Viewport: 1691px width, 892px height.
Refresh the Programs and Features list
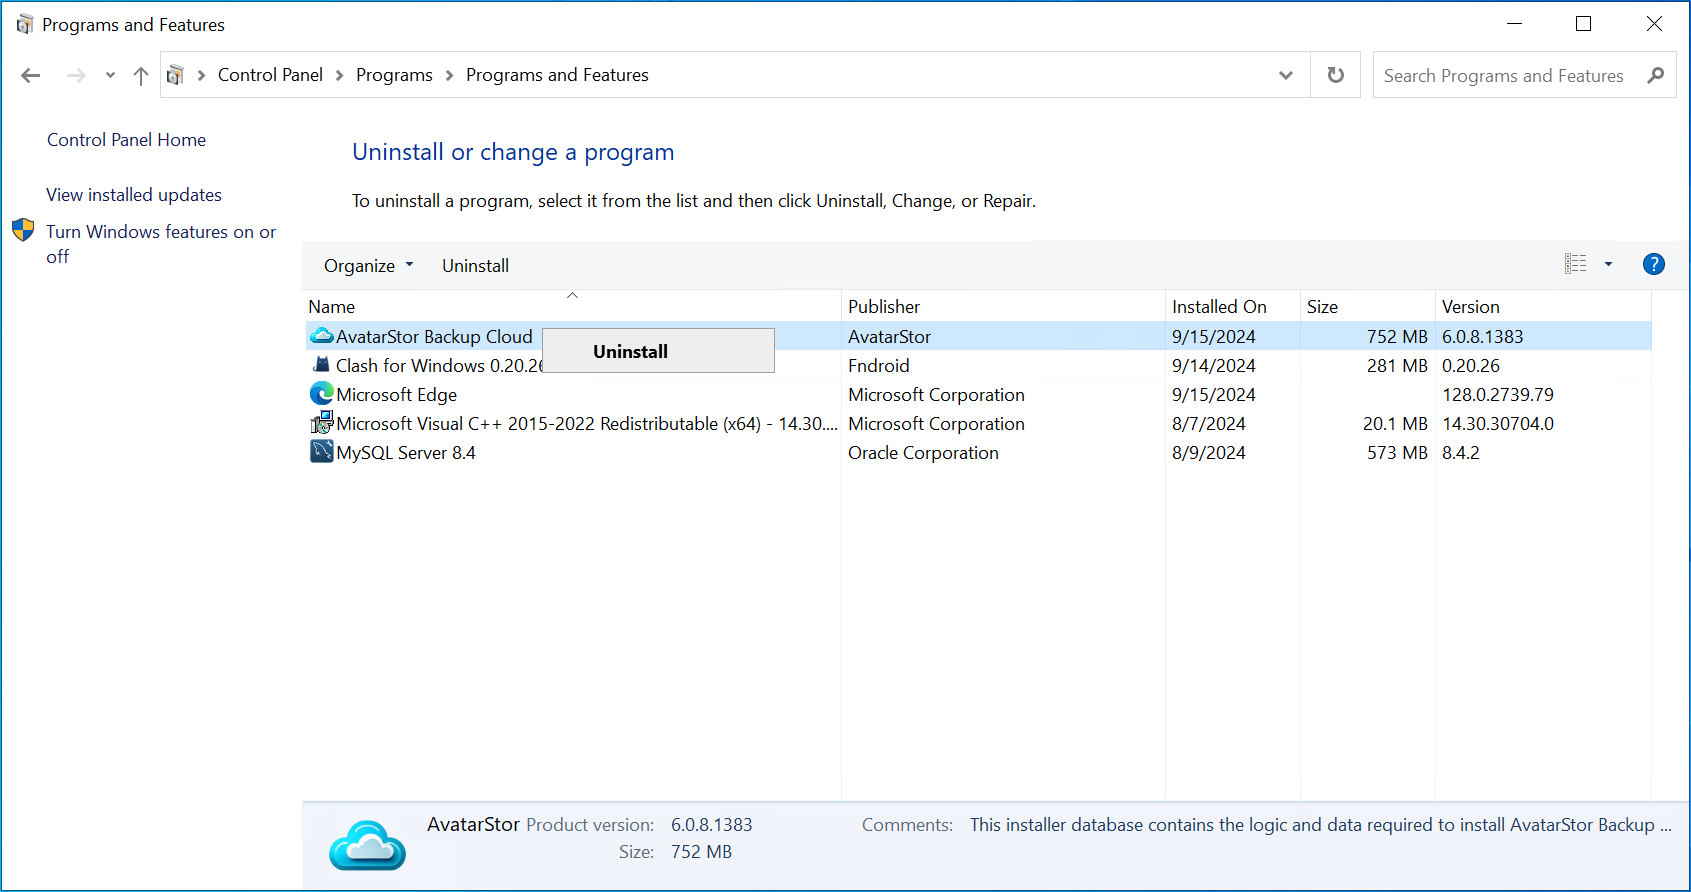1335,75
